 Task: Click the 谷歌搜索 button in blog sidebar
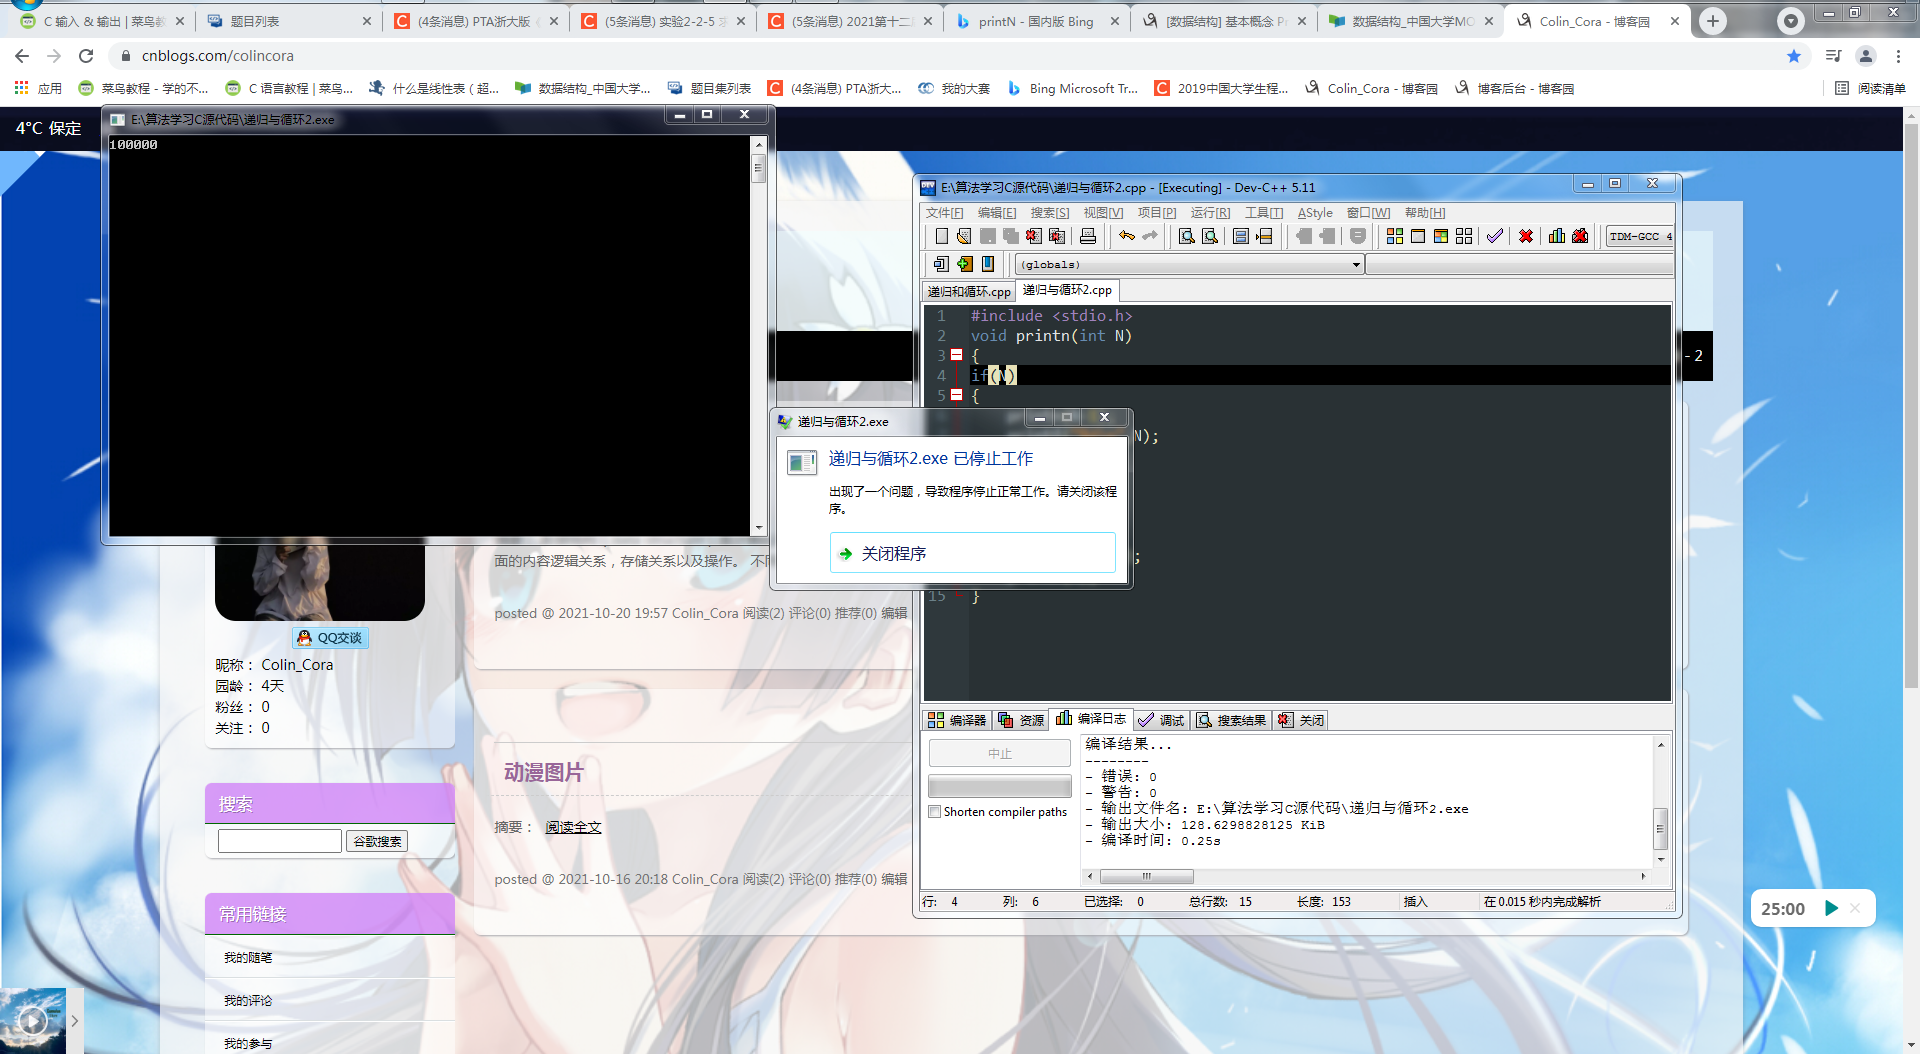377,841
